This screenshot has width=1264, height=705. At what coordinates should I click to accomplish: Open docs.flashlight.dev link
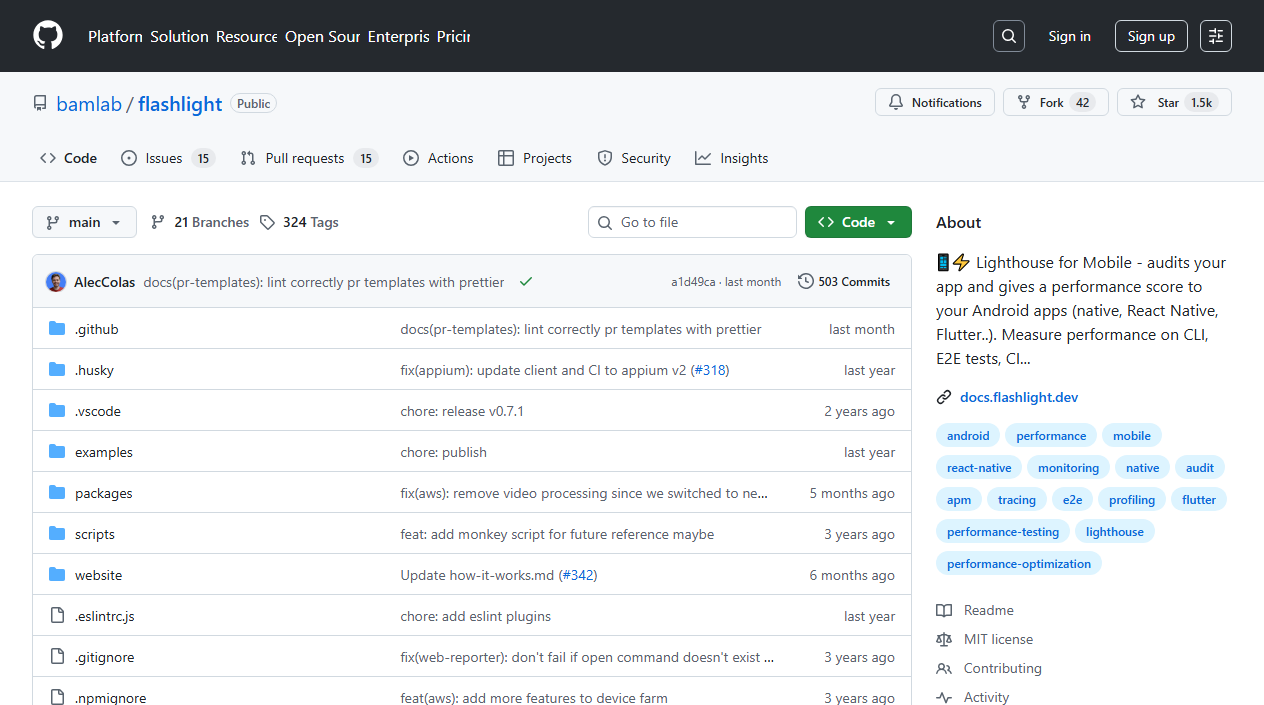(x=1019, y=397)
